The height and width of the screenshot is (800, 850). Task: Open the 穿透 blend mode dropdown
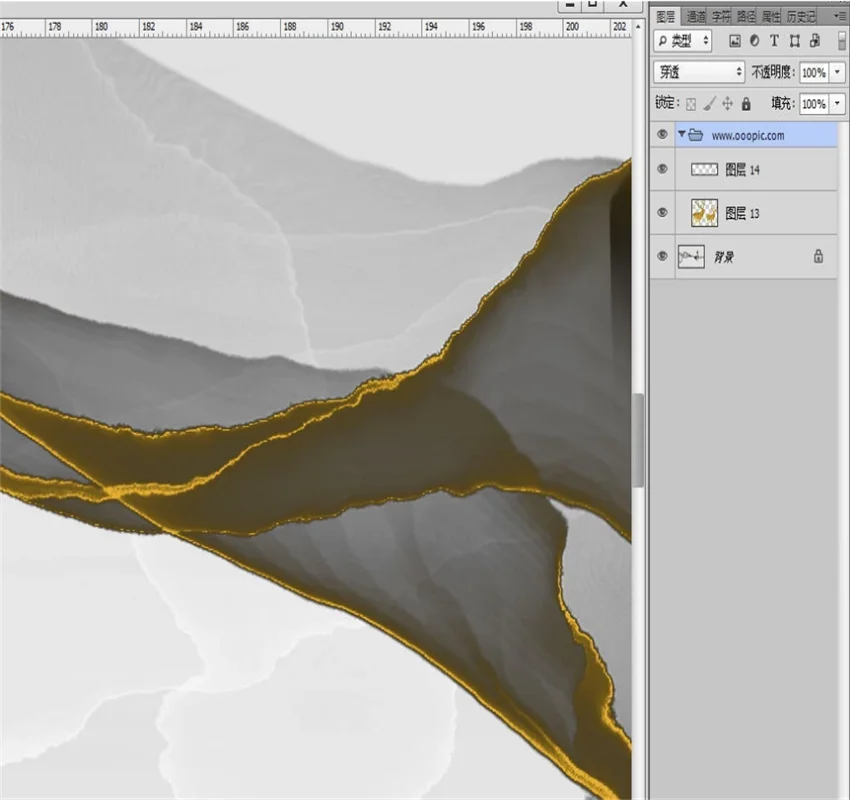point(699,72)
